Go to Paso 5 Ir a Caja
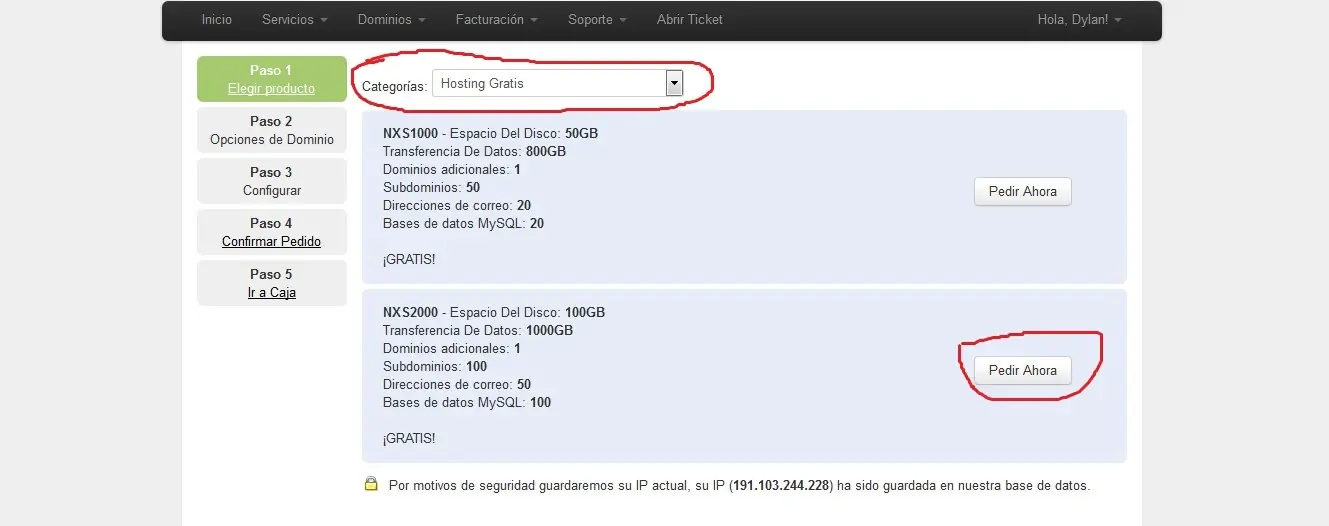This screenshot has width=1329, height=526. [272, 283]
